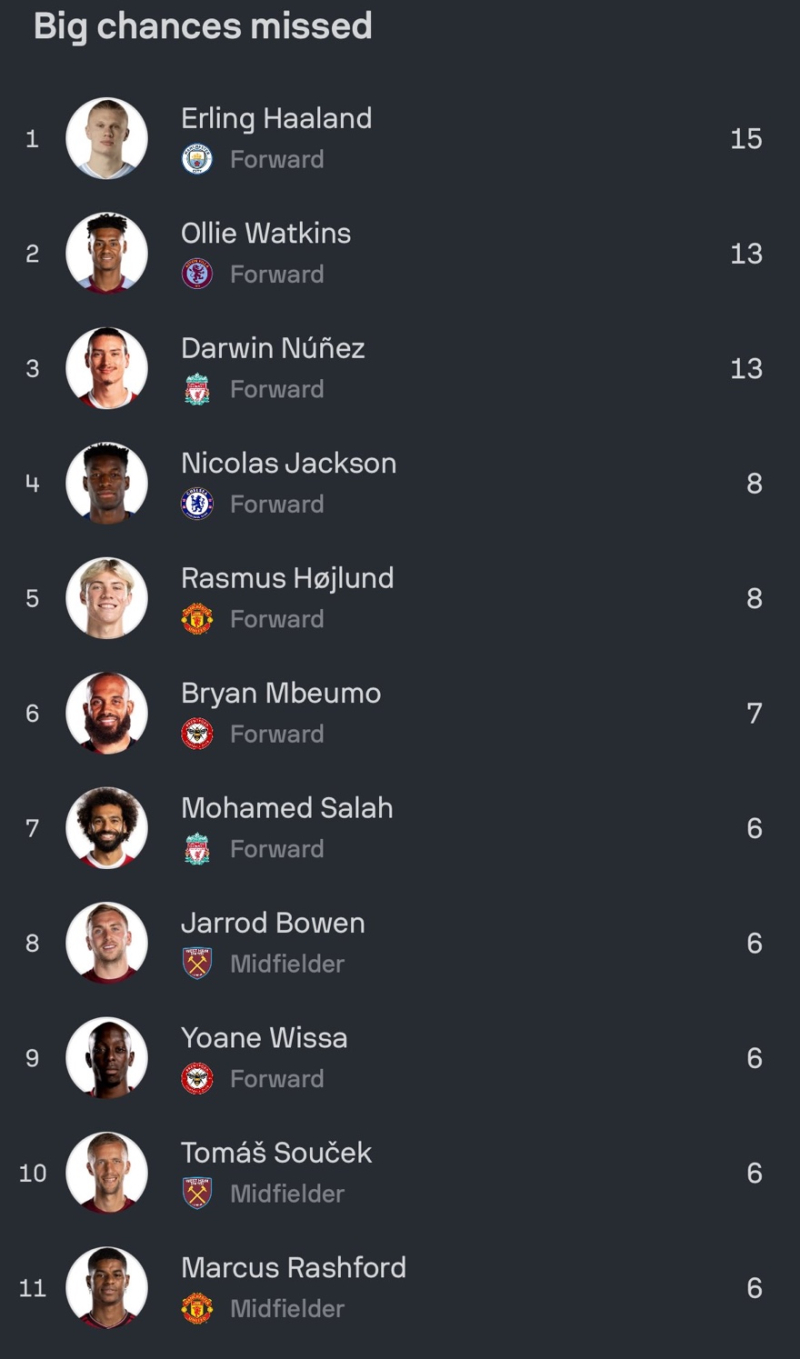Click the West Ham crest beside Tomáš Souček
The height and width of the screenshot is (1359, 800).
197,1194
